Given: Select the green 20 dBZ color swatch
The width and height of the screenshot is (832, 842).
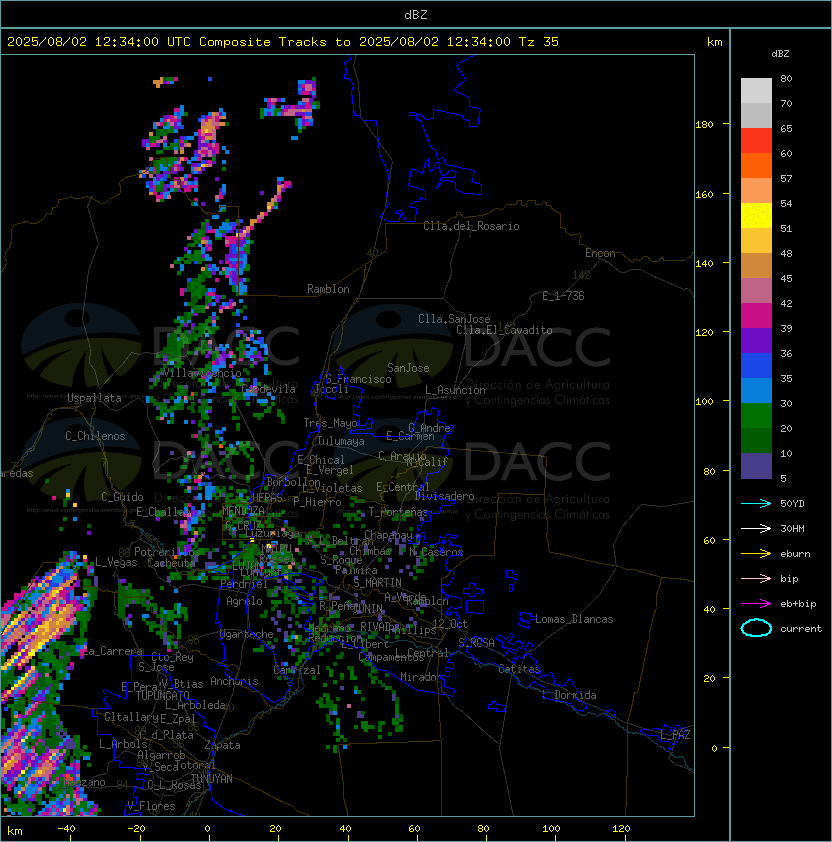Looking at the screenshot, I should (756, 416).
